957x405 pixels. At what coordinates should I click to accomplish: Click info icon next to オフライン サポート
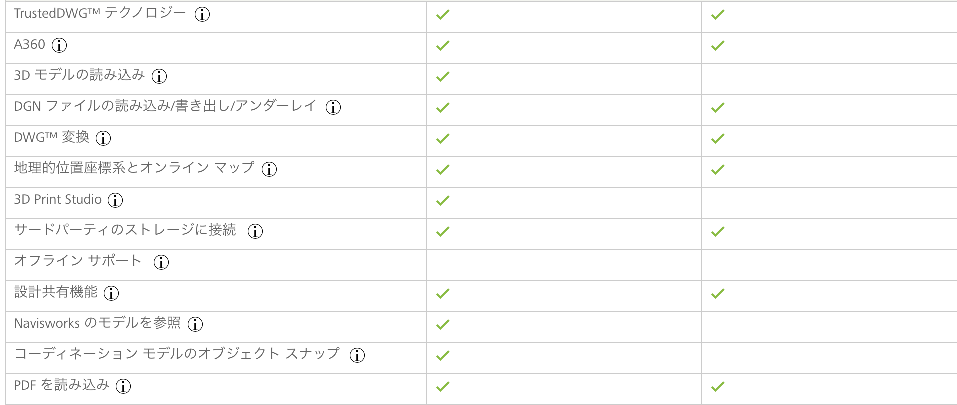pos(161,263)
